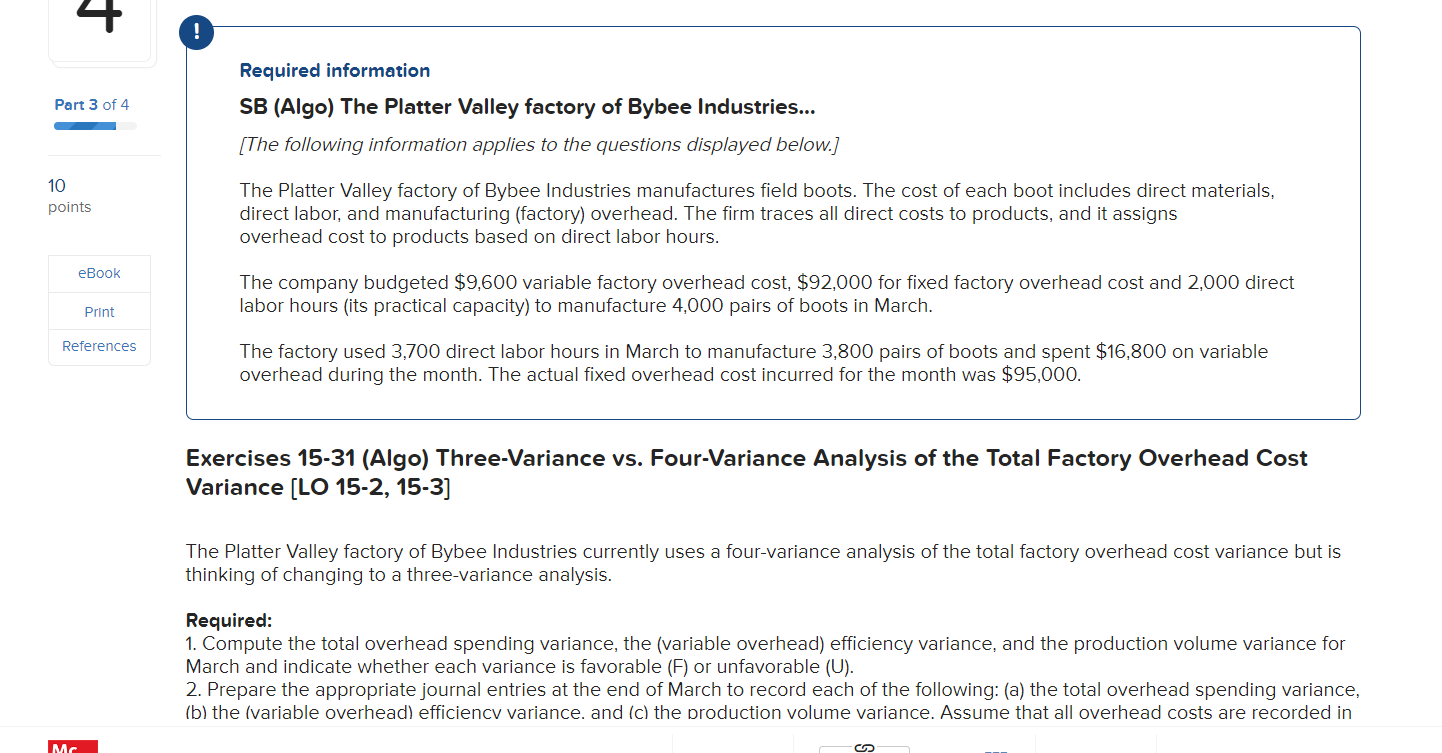1442x753 pixels.
Task: Click the 'Required information' heading
Action: coord(334,70)
